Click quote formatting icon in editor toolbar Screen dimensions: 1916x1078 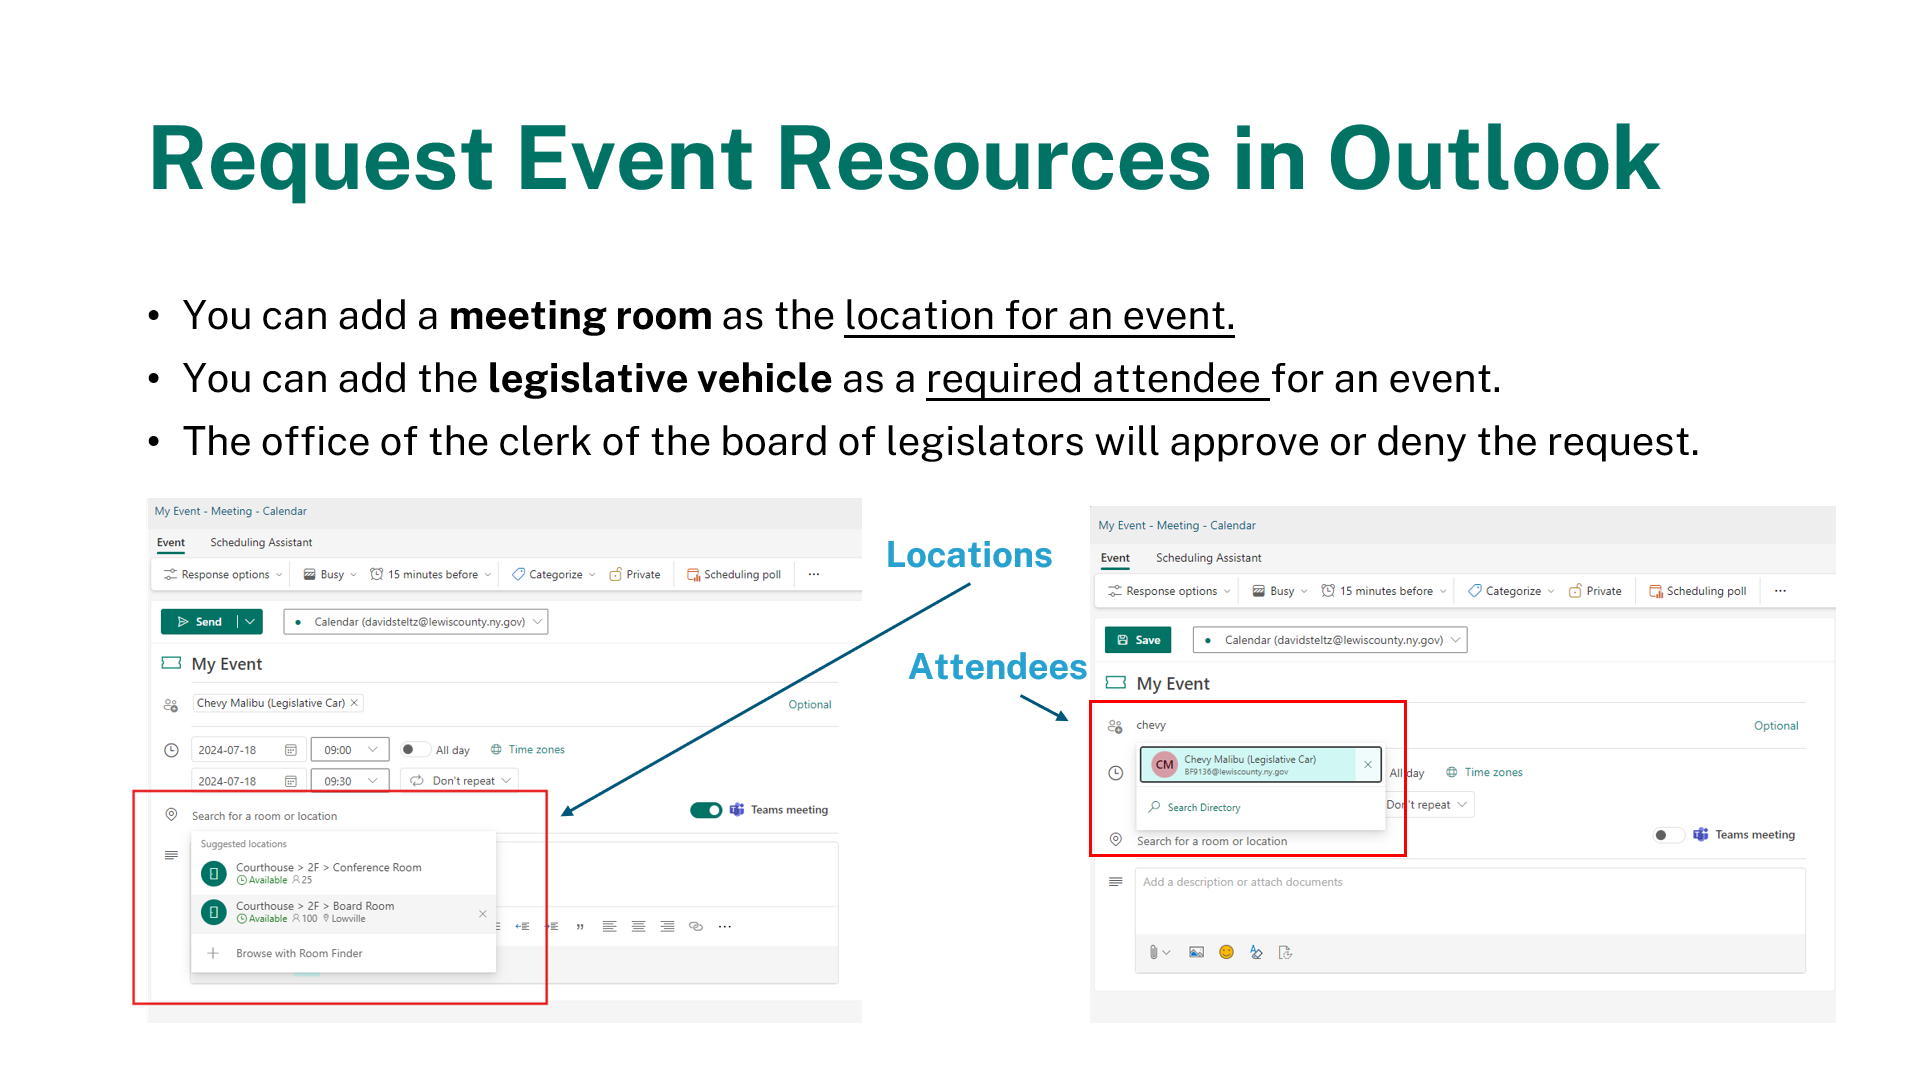[580, 927]
